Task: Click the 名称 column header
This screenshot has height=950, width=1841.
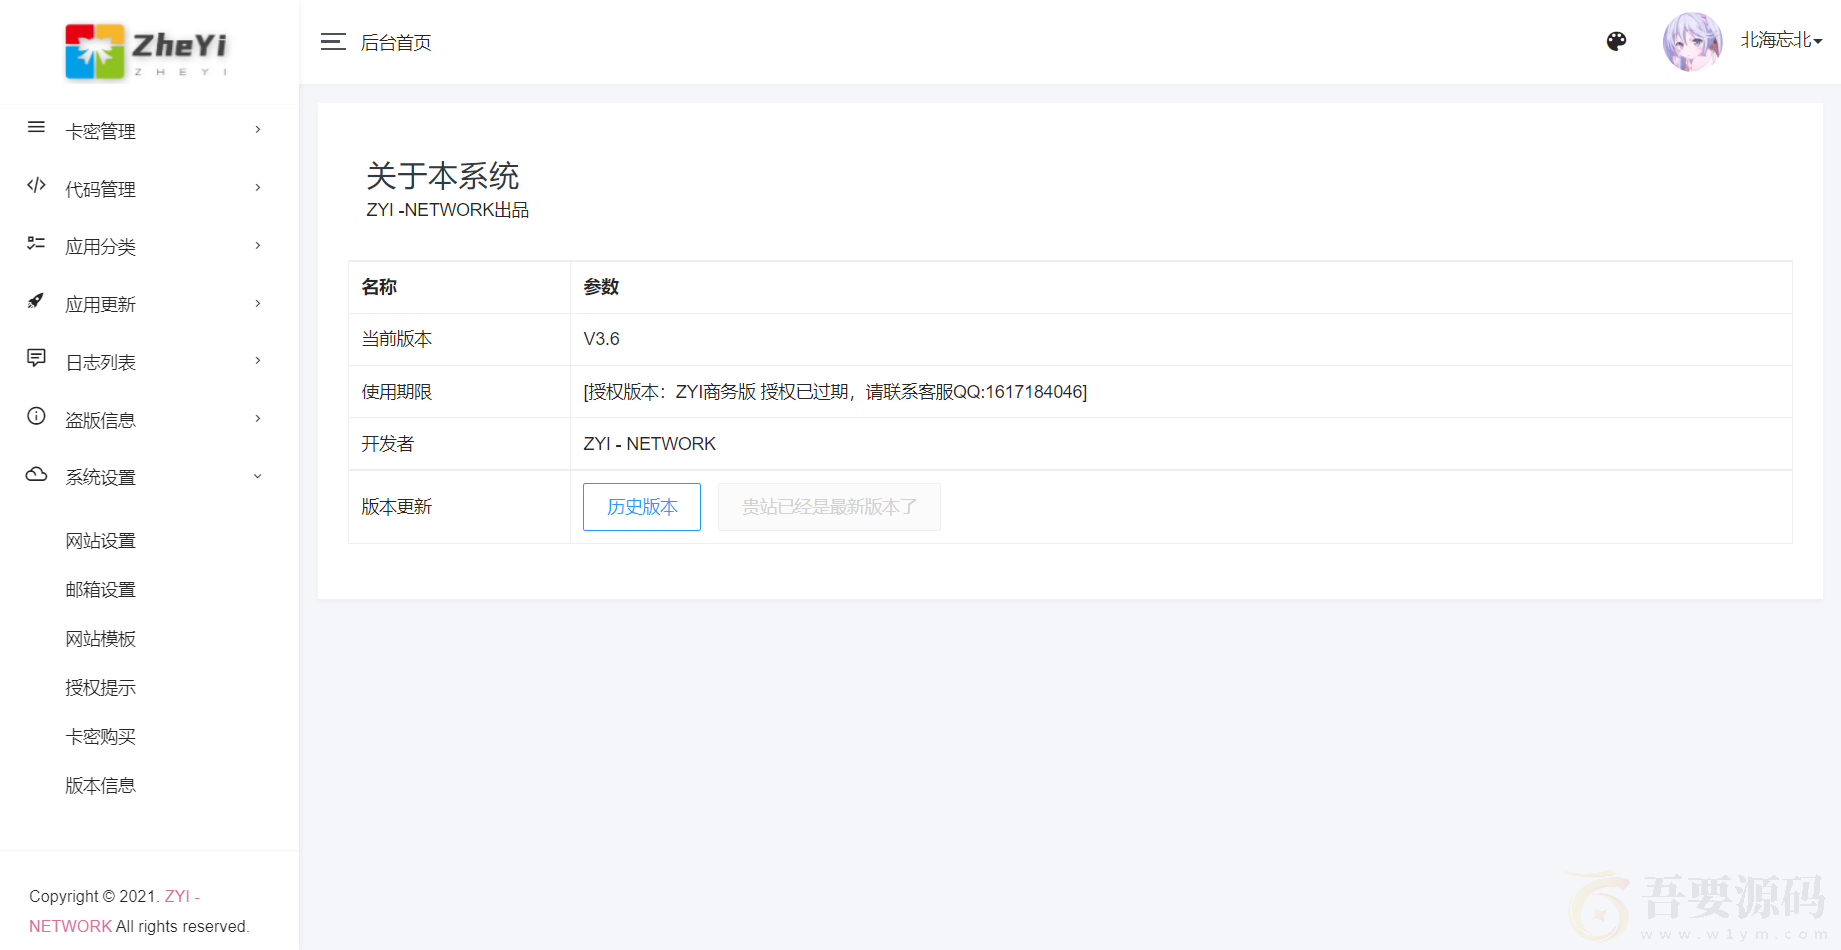Action: tap(379, 287)
